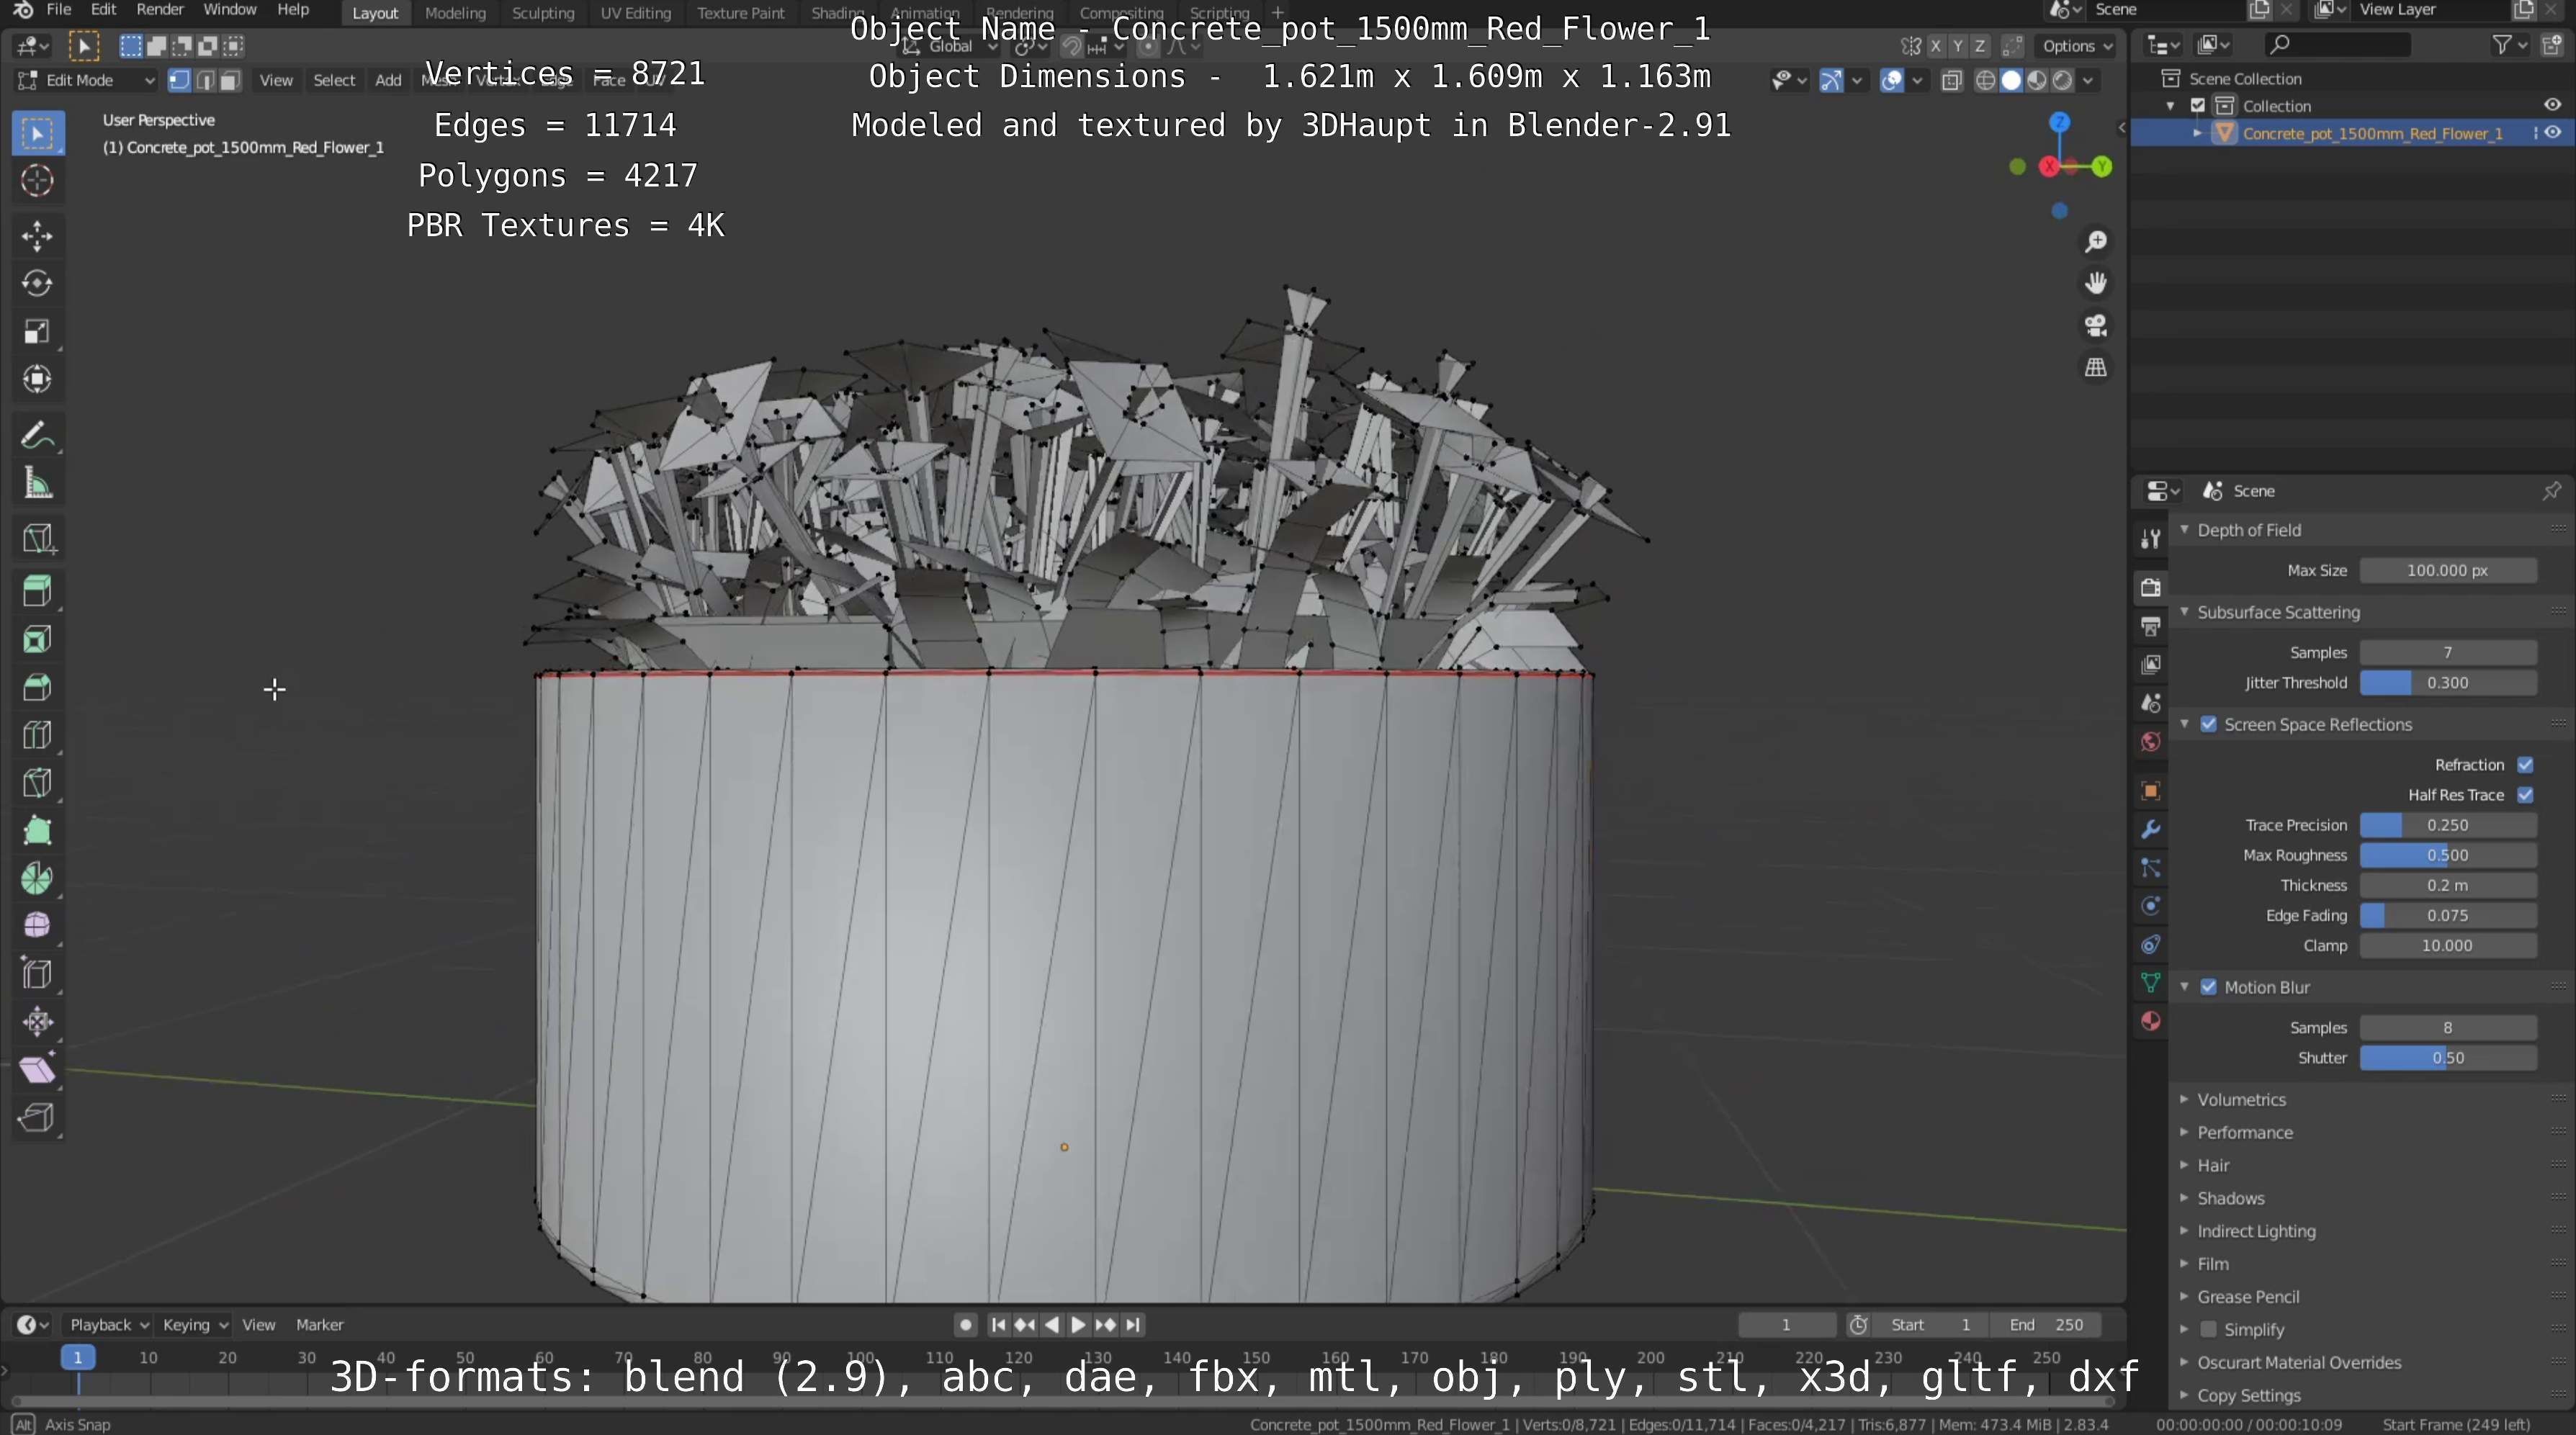Select the Loop Cut tool
This screenshot has width=2576, height=1435.
[x=38, y=735]
